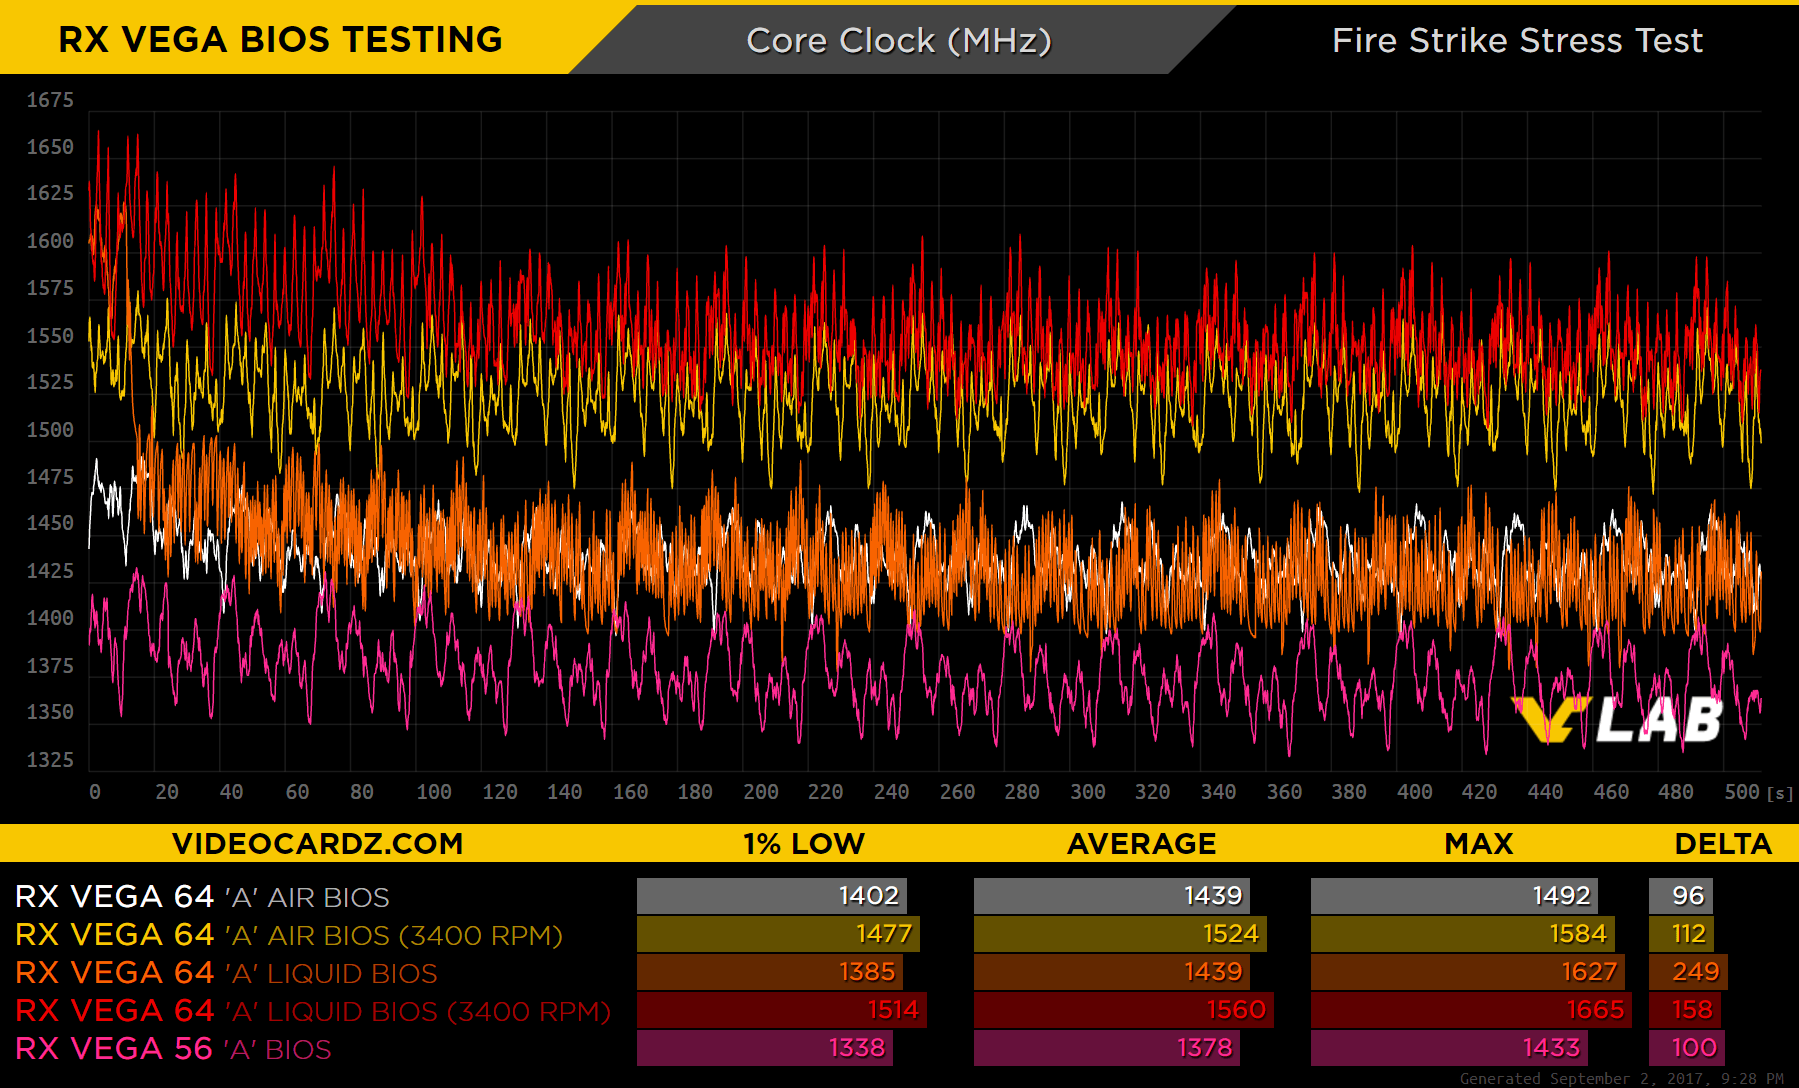Select the 'AVERAGE' column header
The height and width of the screenshot is (1088, 1799).
tap(1142, 844)
